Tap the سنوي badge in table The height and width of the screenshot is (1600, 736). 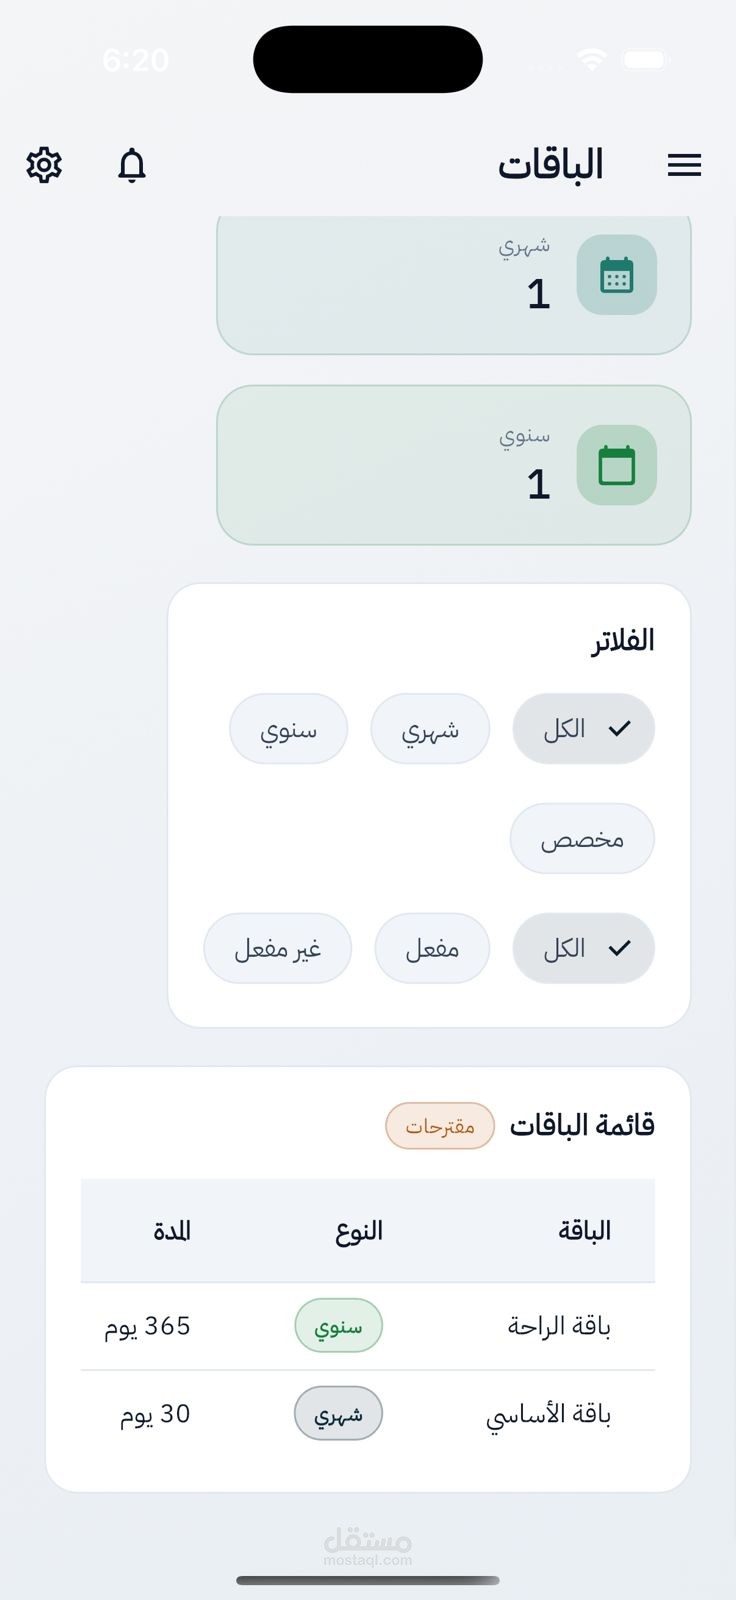(x=338, y=1326)
